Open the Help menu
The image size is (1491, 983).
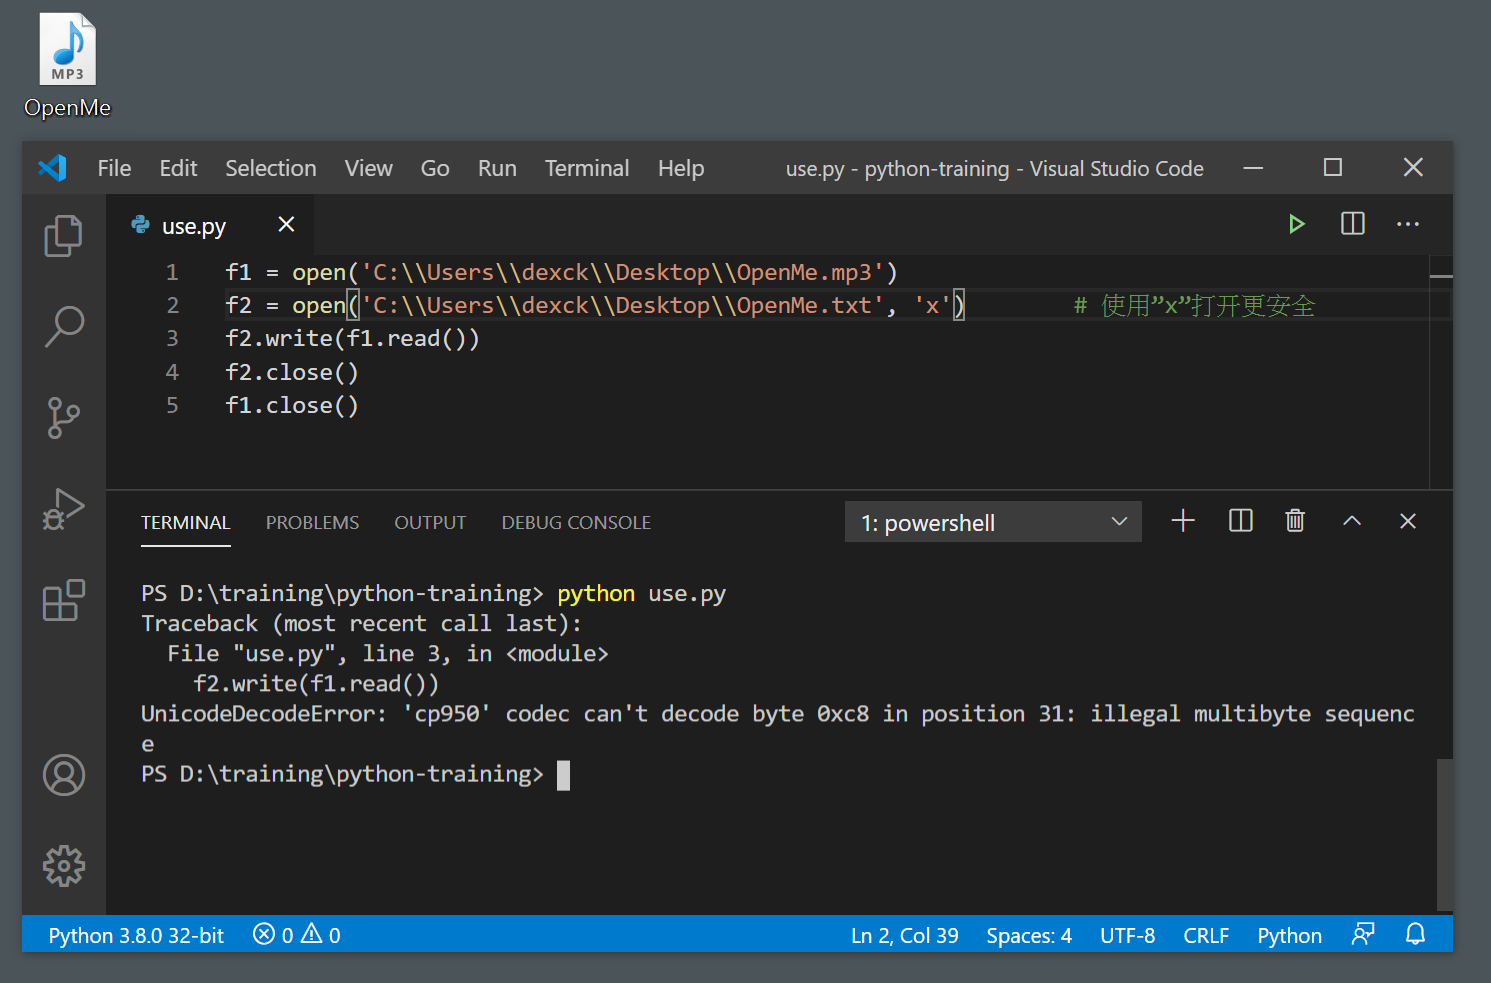[x=681, y=168]
